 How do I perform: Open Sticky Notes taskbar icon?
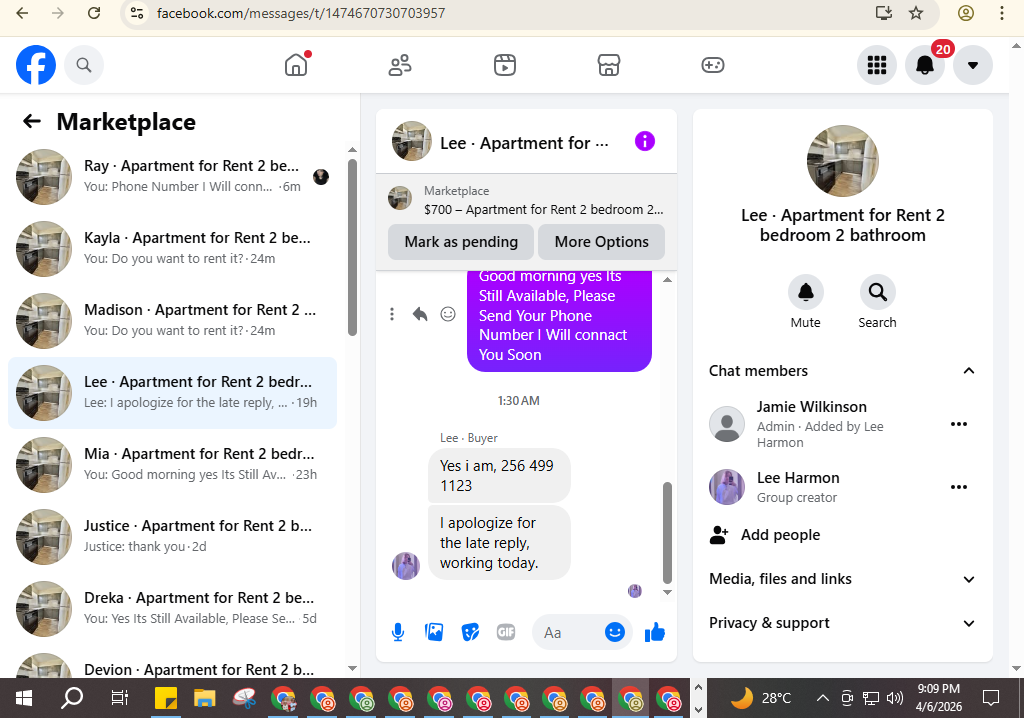coord(166,698)
